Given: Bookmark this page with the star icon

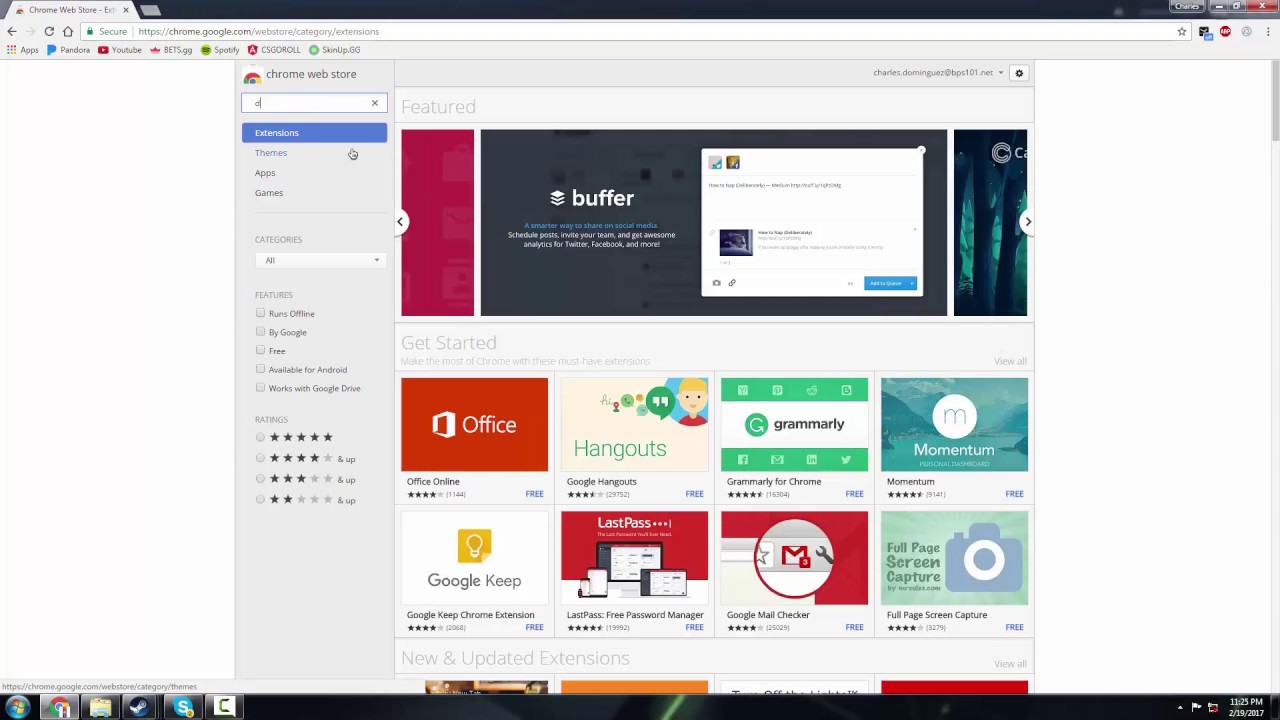Looking at the screenshot, I should (x=1182, y=31).
